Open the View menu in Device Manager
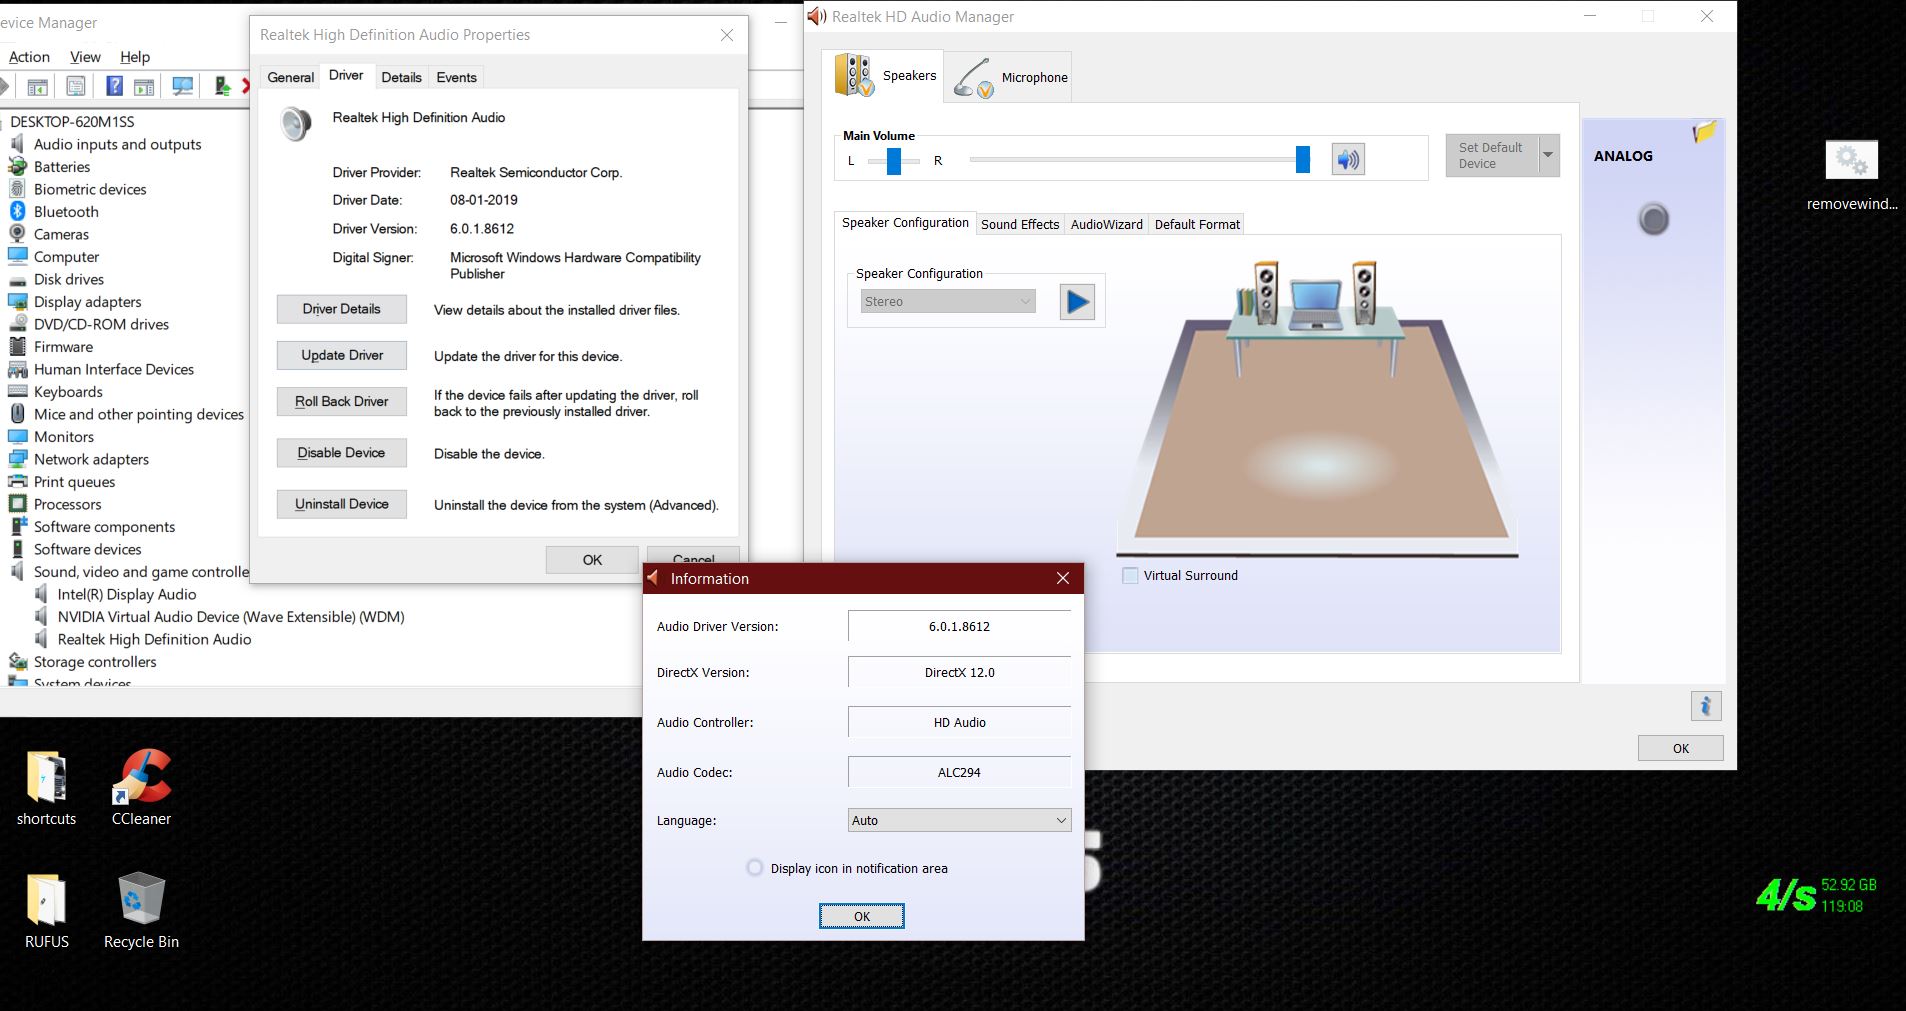This screenshot has width=1906, height=1011. pyautogui.click(x=85, y=57)
